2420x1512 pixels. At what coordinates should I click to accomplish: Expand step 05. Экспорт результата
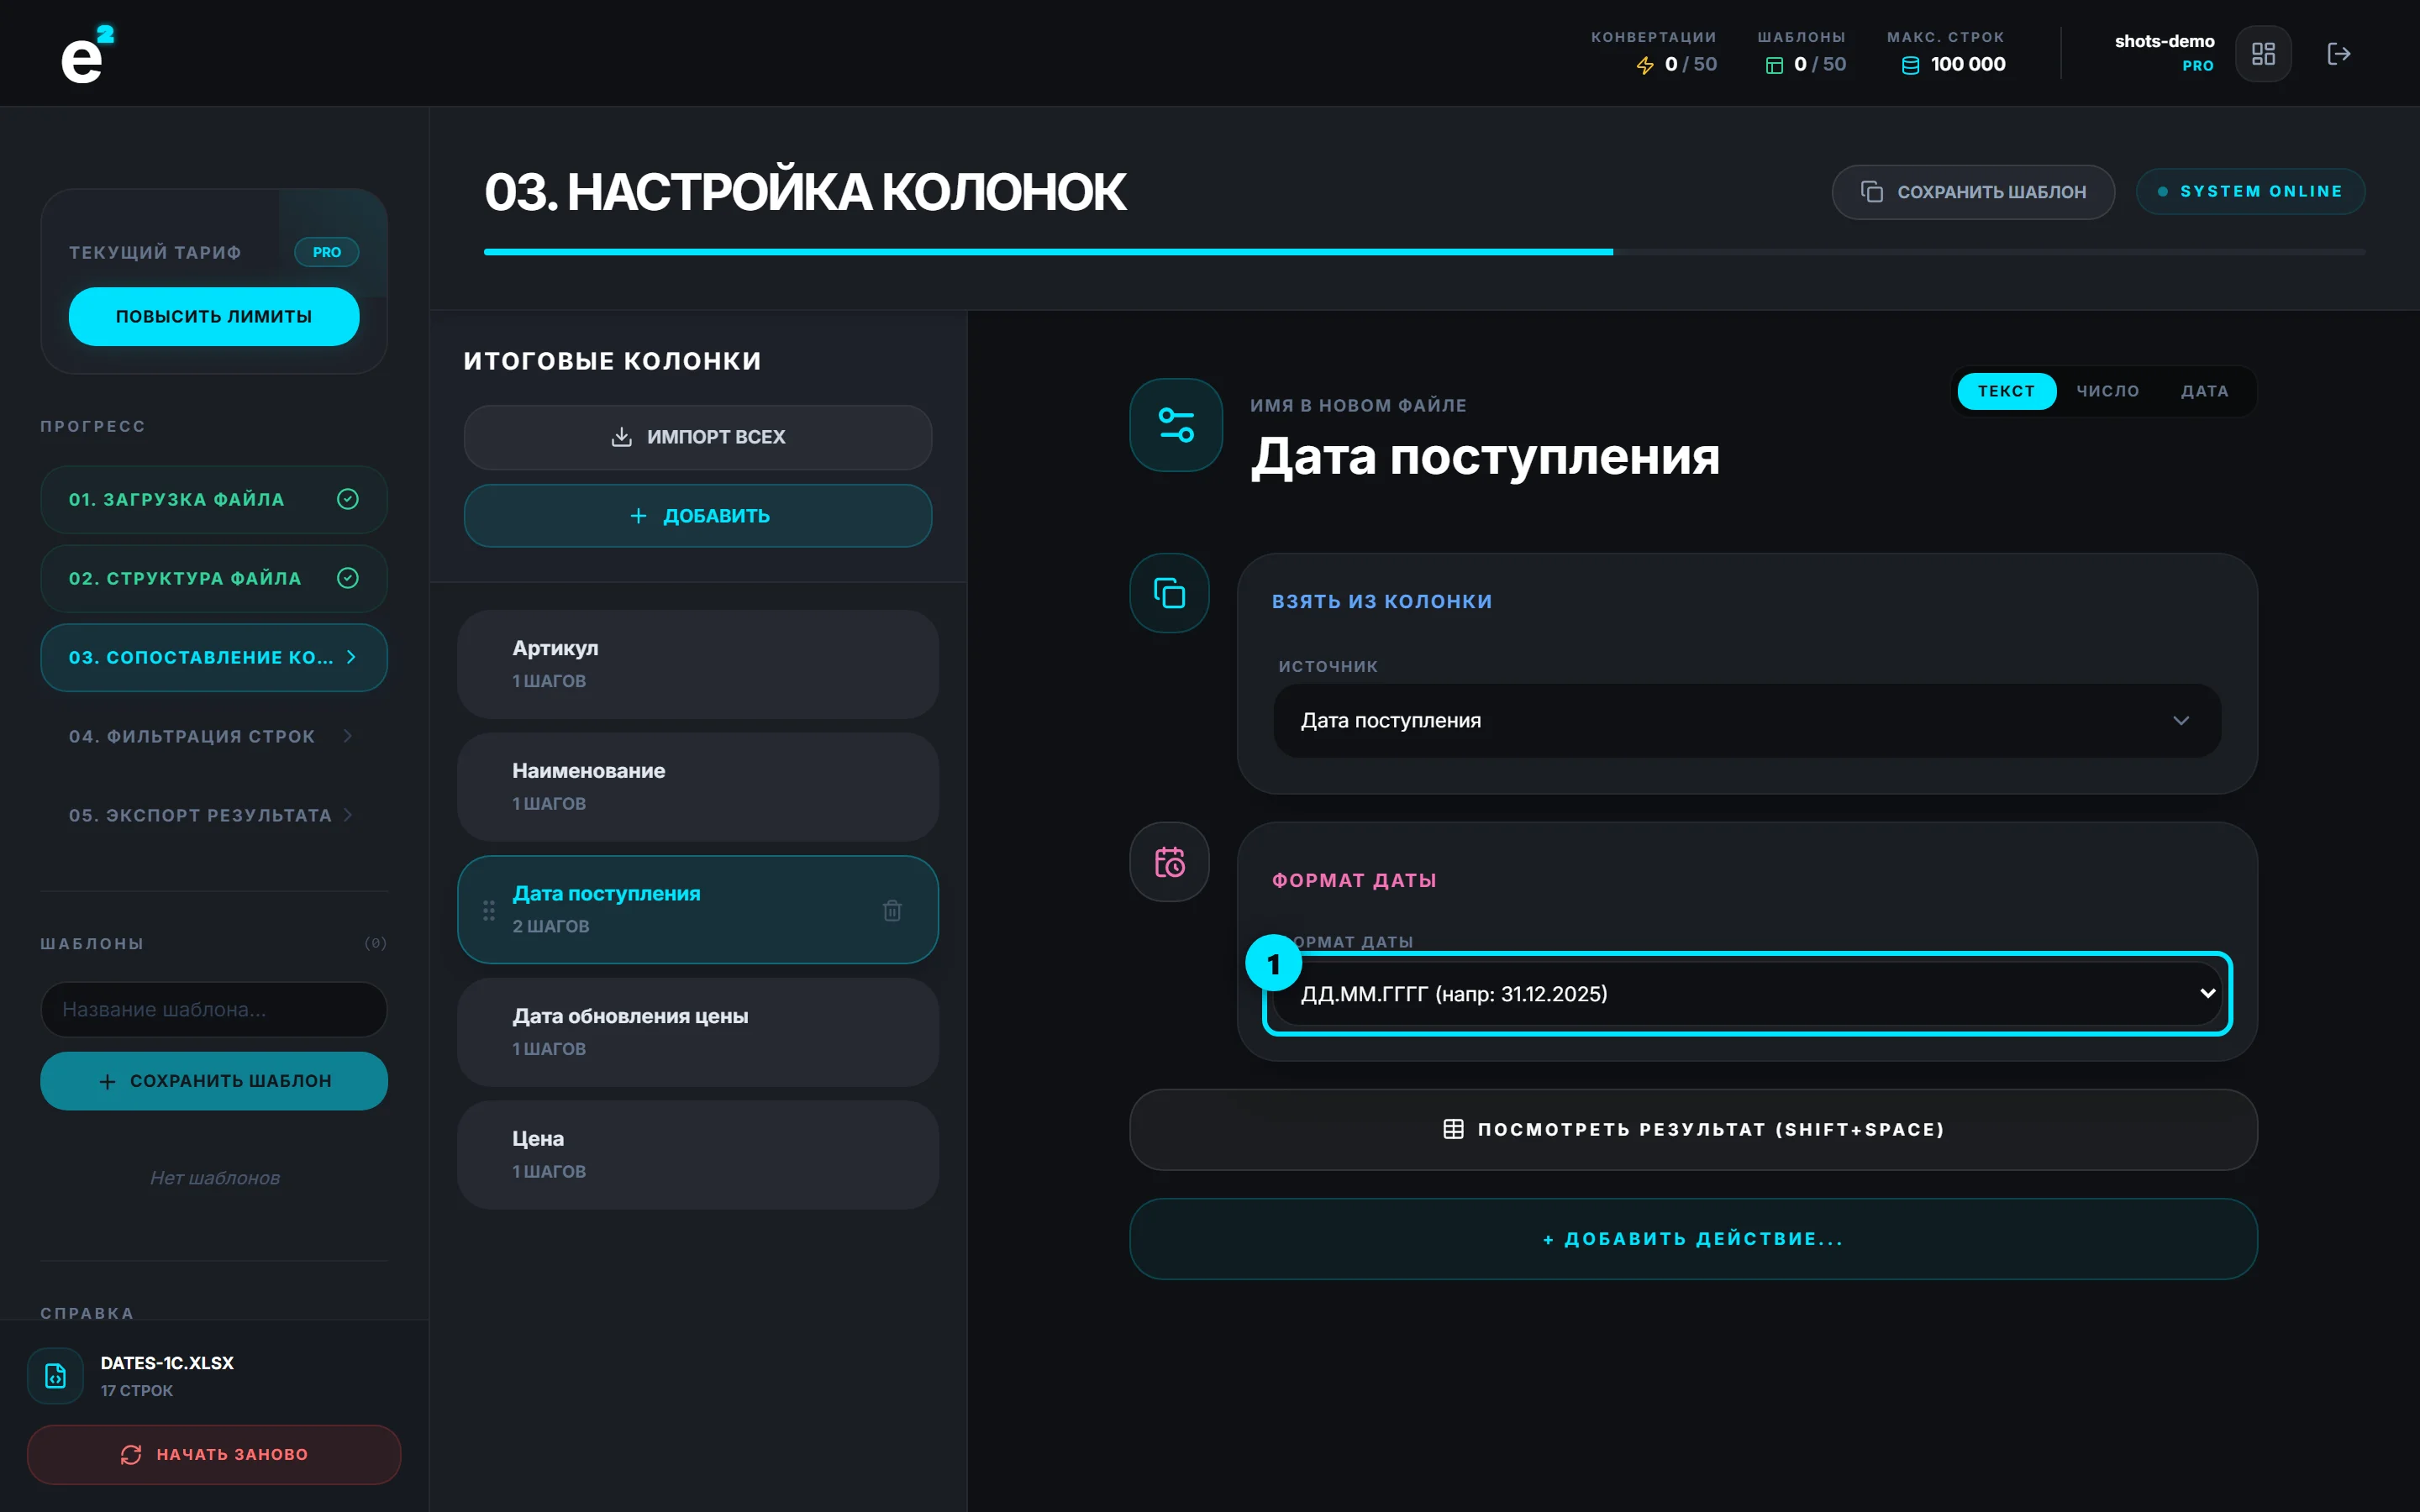(213, 815)
